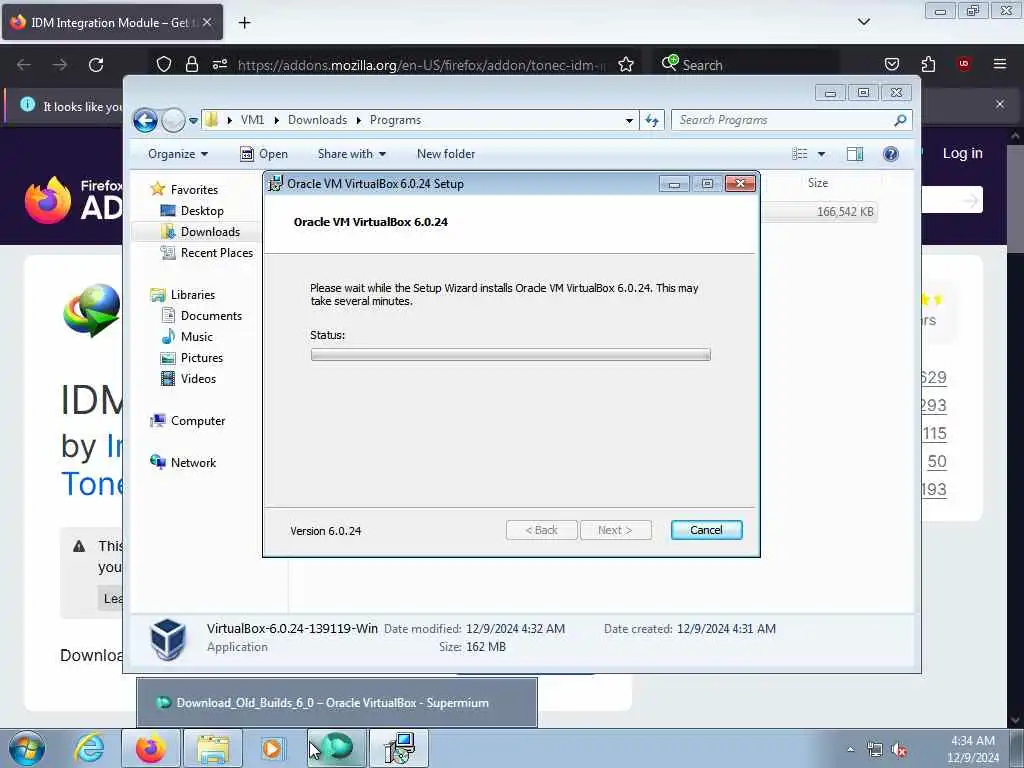Select Music library
Screen dimensions: 1024x768
click(187, 337)
